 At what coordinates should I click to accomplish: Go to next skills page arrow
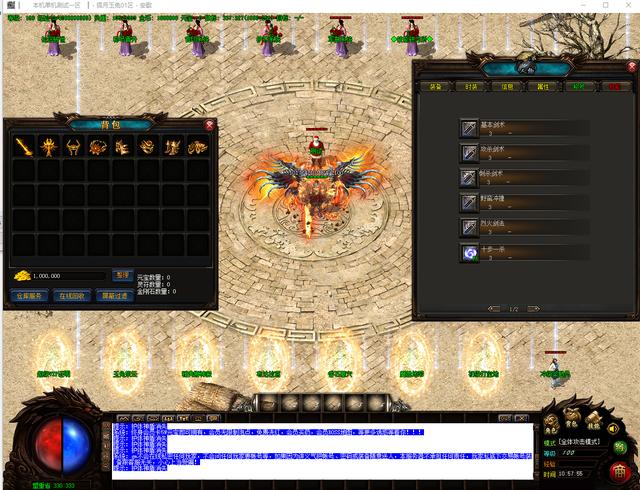pyautogui.click(x=533, y=309)
